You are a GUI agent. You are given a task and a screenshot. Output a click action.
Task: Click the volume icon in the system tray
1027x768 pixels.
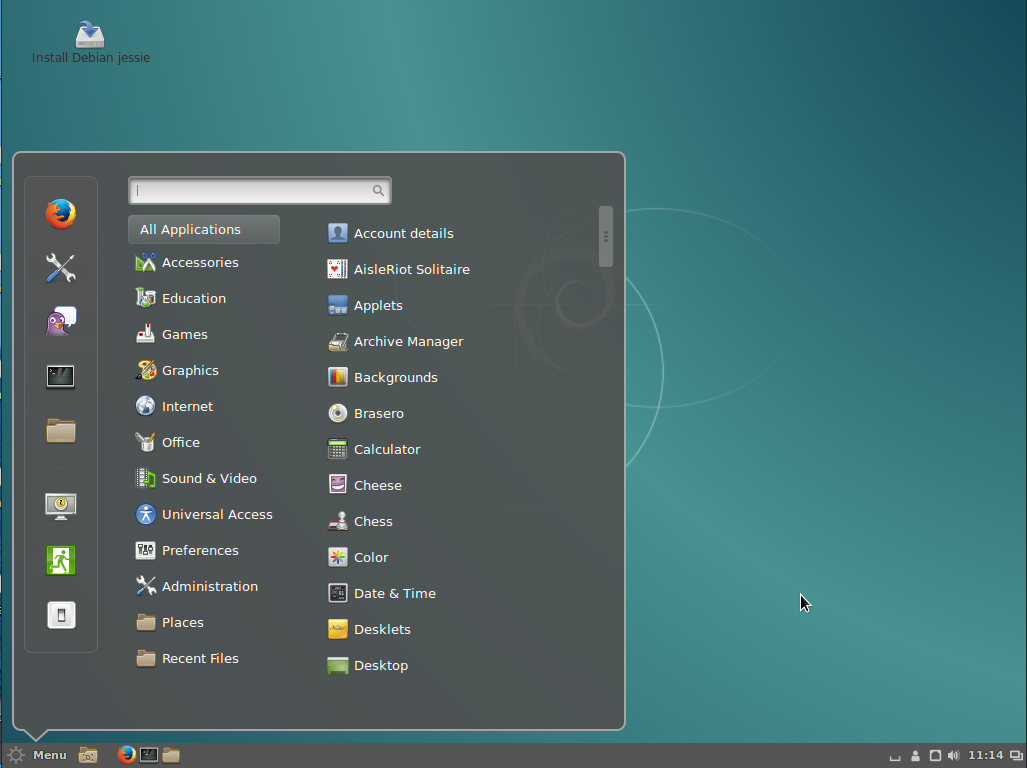[954, 755]
